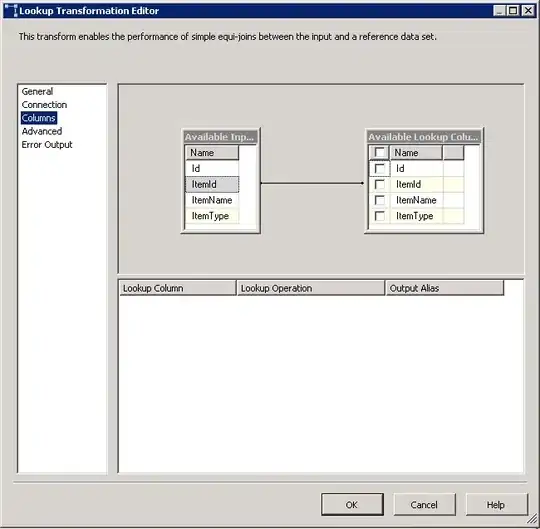540x529 pixels.
Task: Check the ItemName lookup column checkbox
Action: point(380,200)
